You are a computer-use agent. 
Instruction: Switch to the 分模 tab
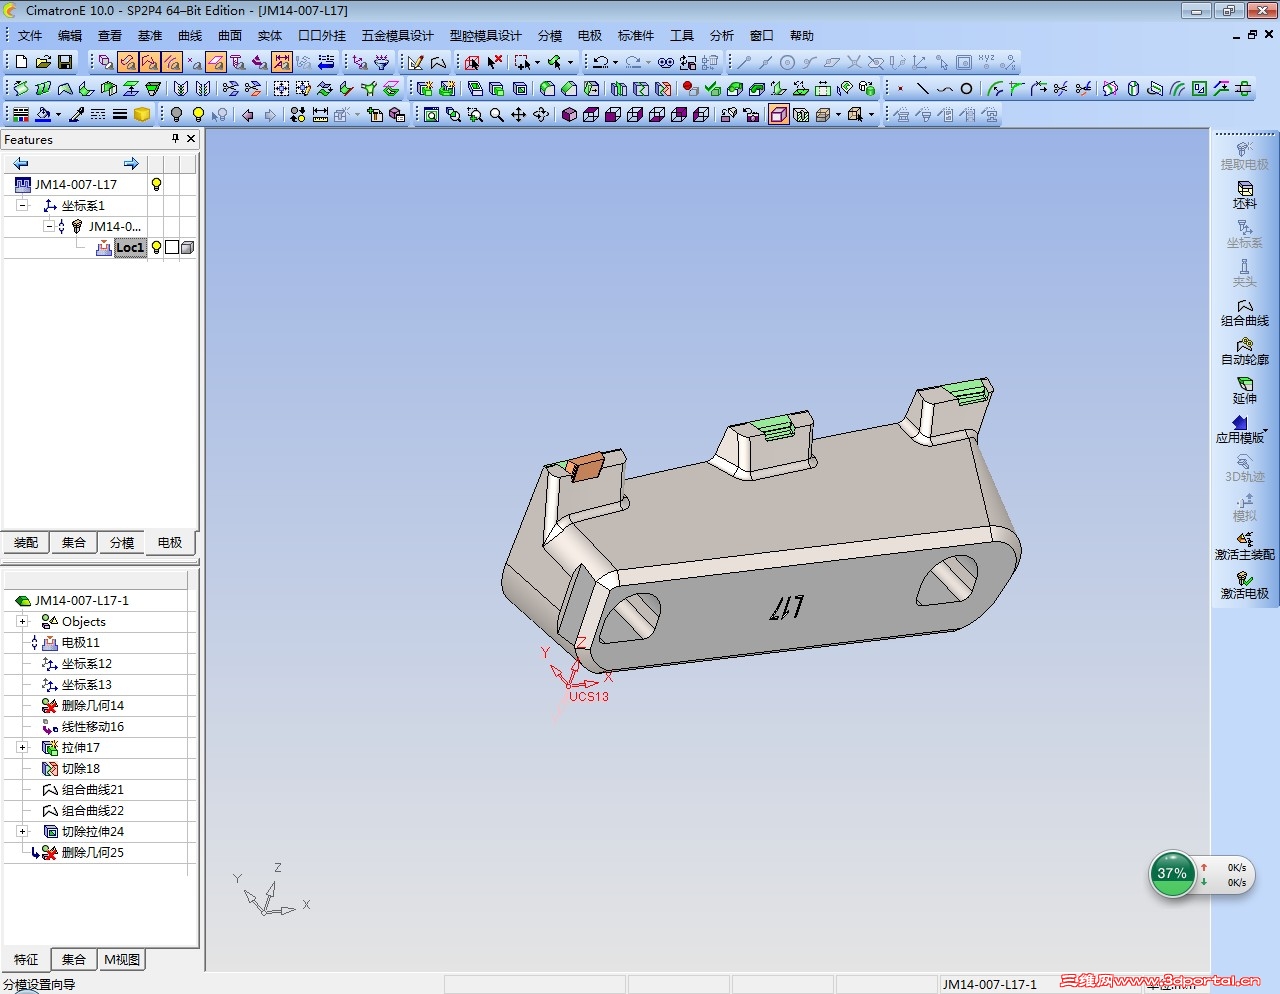[122, 542]
